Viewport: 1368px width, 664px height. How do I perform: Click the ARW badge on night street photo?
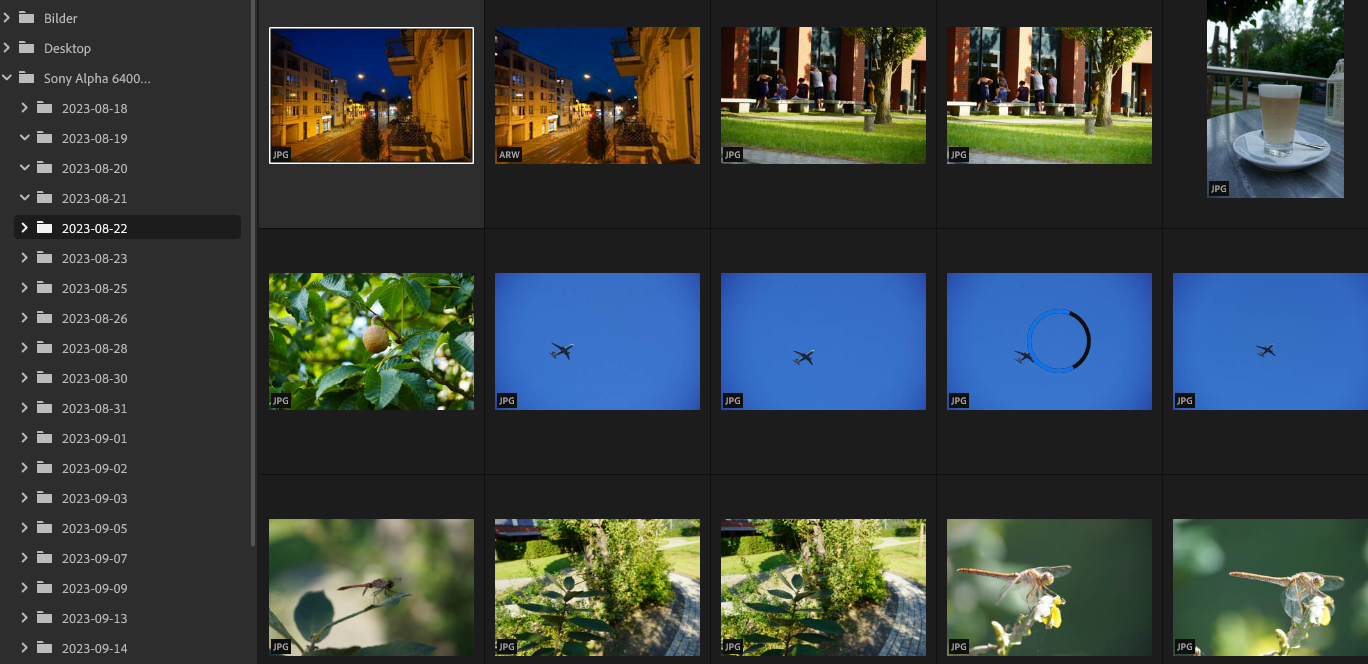coord(507,155)
